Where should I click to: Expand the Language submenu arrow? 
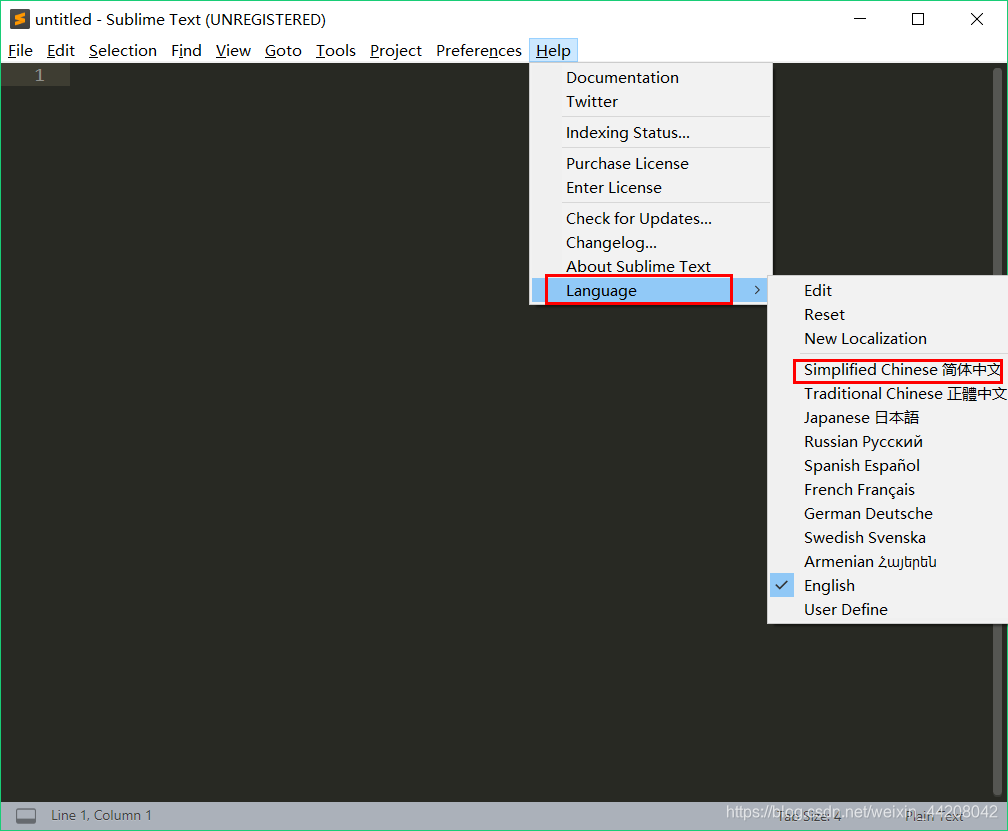757,290
